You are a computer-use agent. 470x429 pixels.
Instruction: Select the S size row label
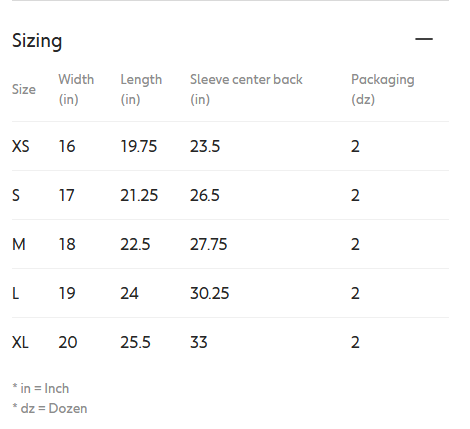[16, 195]
